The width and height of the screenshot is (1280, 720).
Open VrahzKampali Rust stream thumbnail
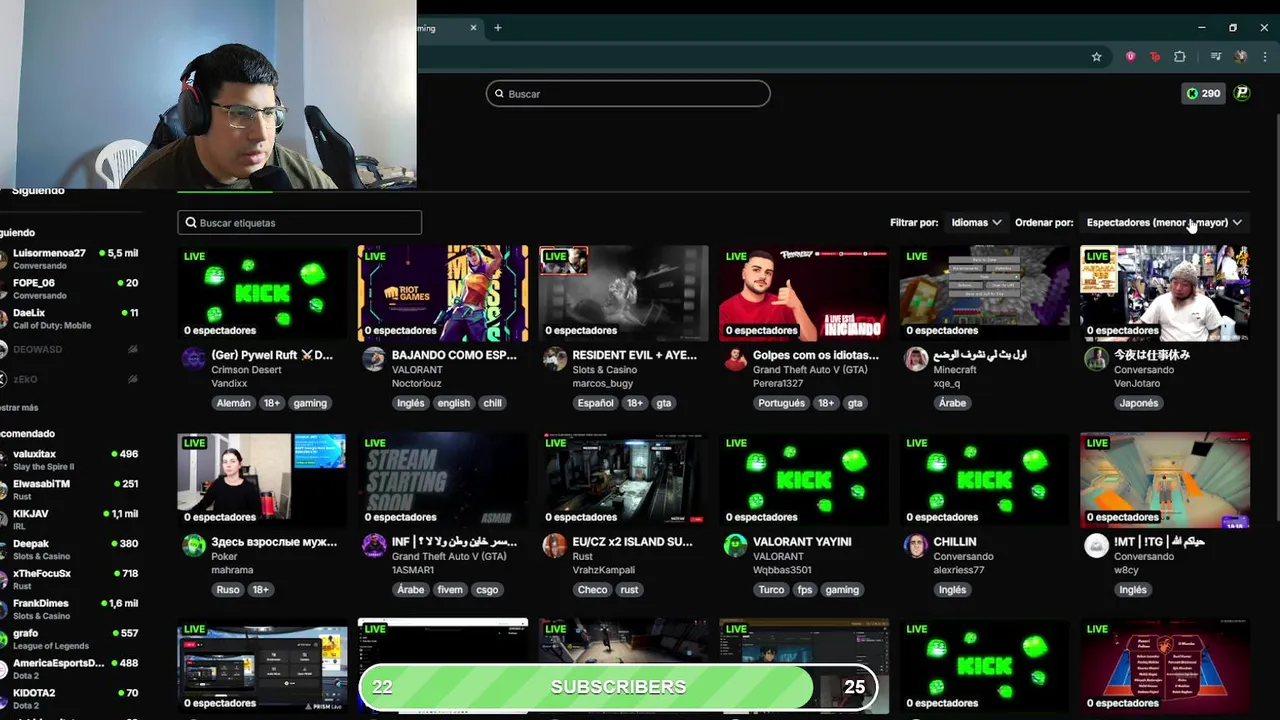point(624,479)
